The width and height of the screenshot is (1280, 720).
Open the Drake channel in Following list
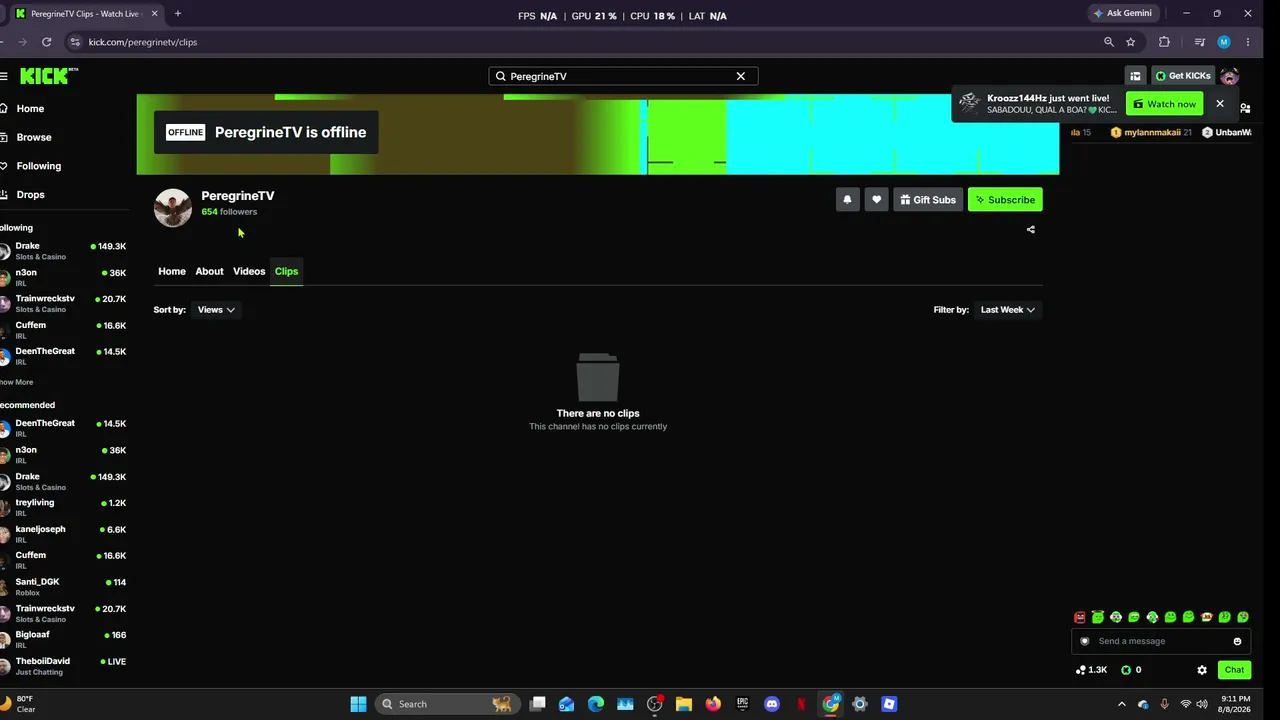point(64,251)
